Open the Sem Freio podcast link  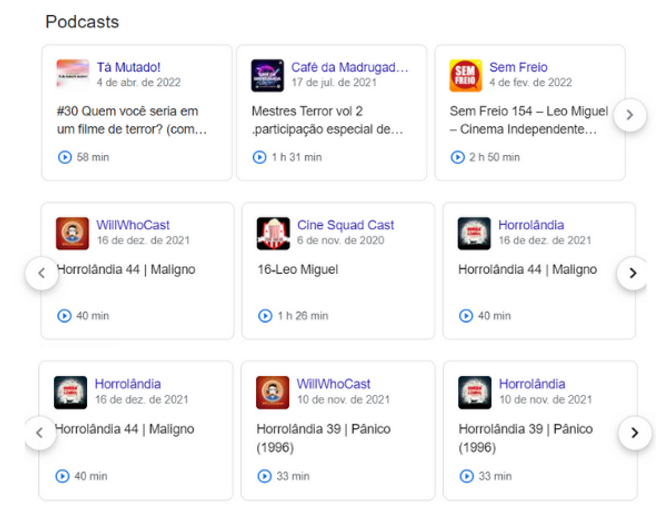[x=518, y=67]
